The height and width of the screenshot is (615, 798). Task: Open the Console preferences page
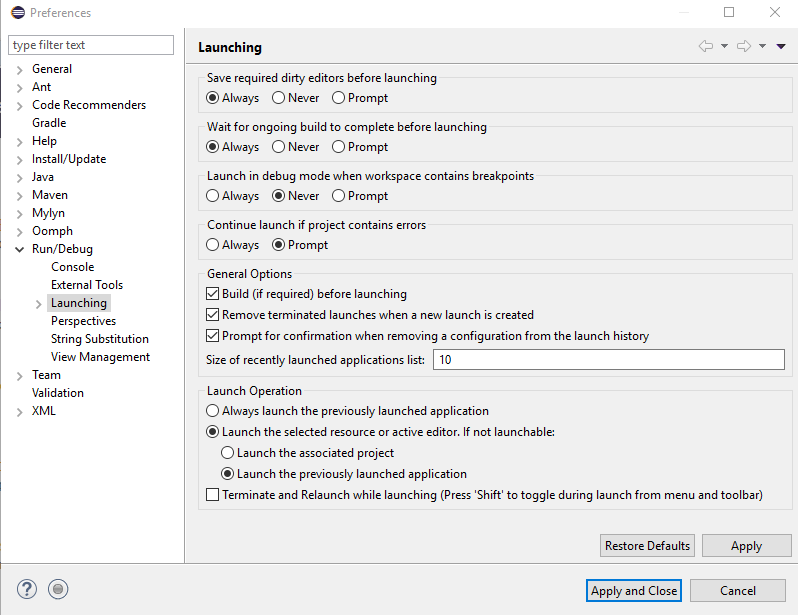pos(72,267)
